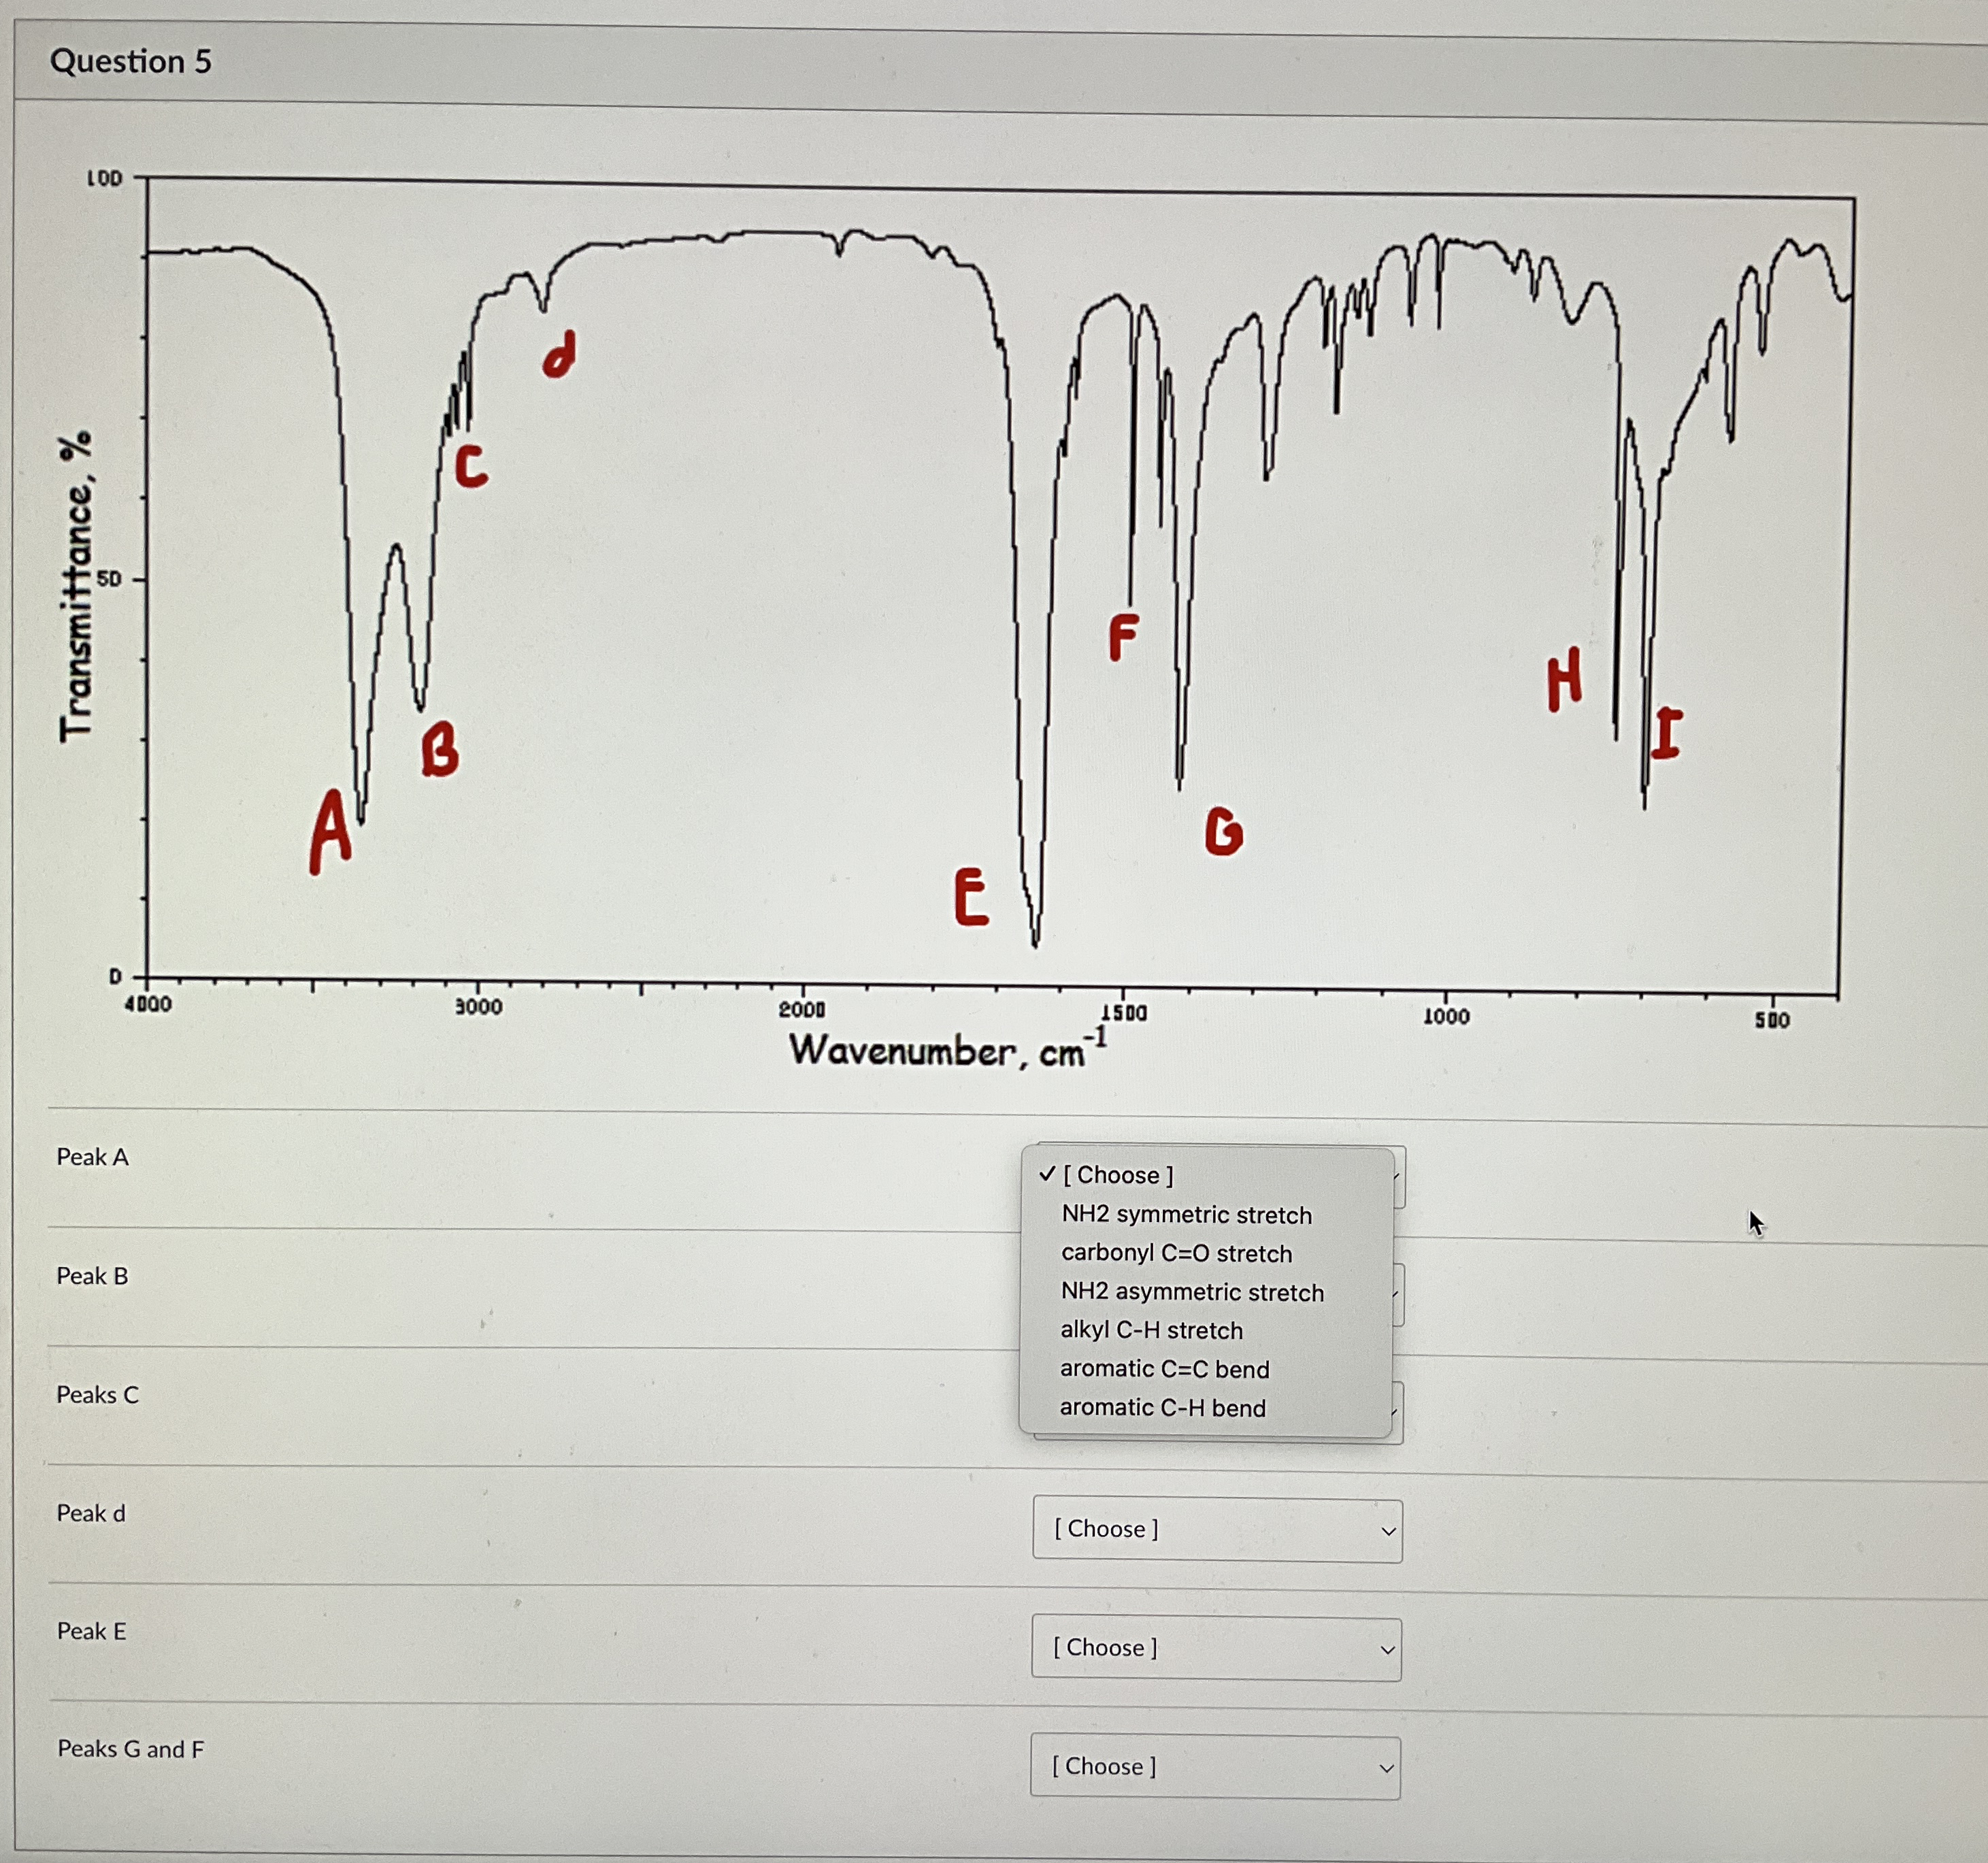
Task: Select 'alkyl C-H stretch' entry
Action: pyautogui.click(x=1151, y=1330)
